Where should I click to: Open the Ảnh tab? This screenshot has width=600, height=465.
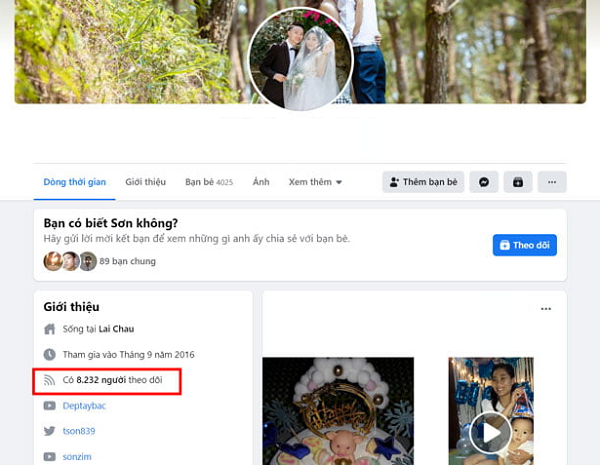click(261, 182)
